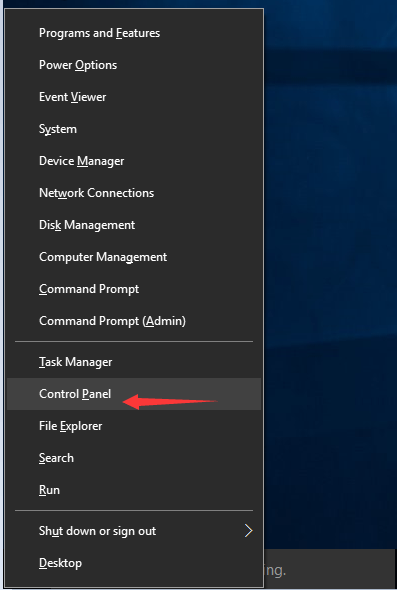Open Task Manager
The image size is (397, 590).
[x=134, y=362]
